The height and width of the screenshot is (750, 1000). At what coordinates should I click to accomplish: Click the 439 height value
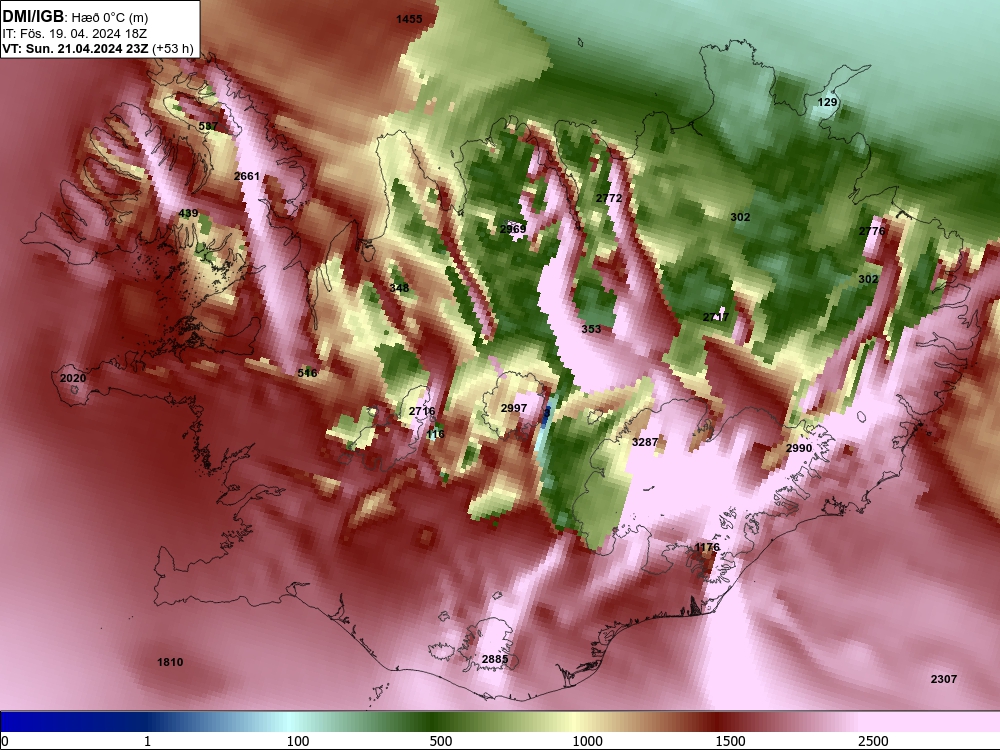point(188,213)
